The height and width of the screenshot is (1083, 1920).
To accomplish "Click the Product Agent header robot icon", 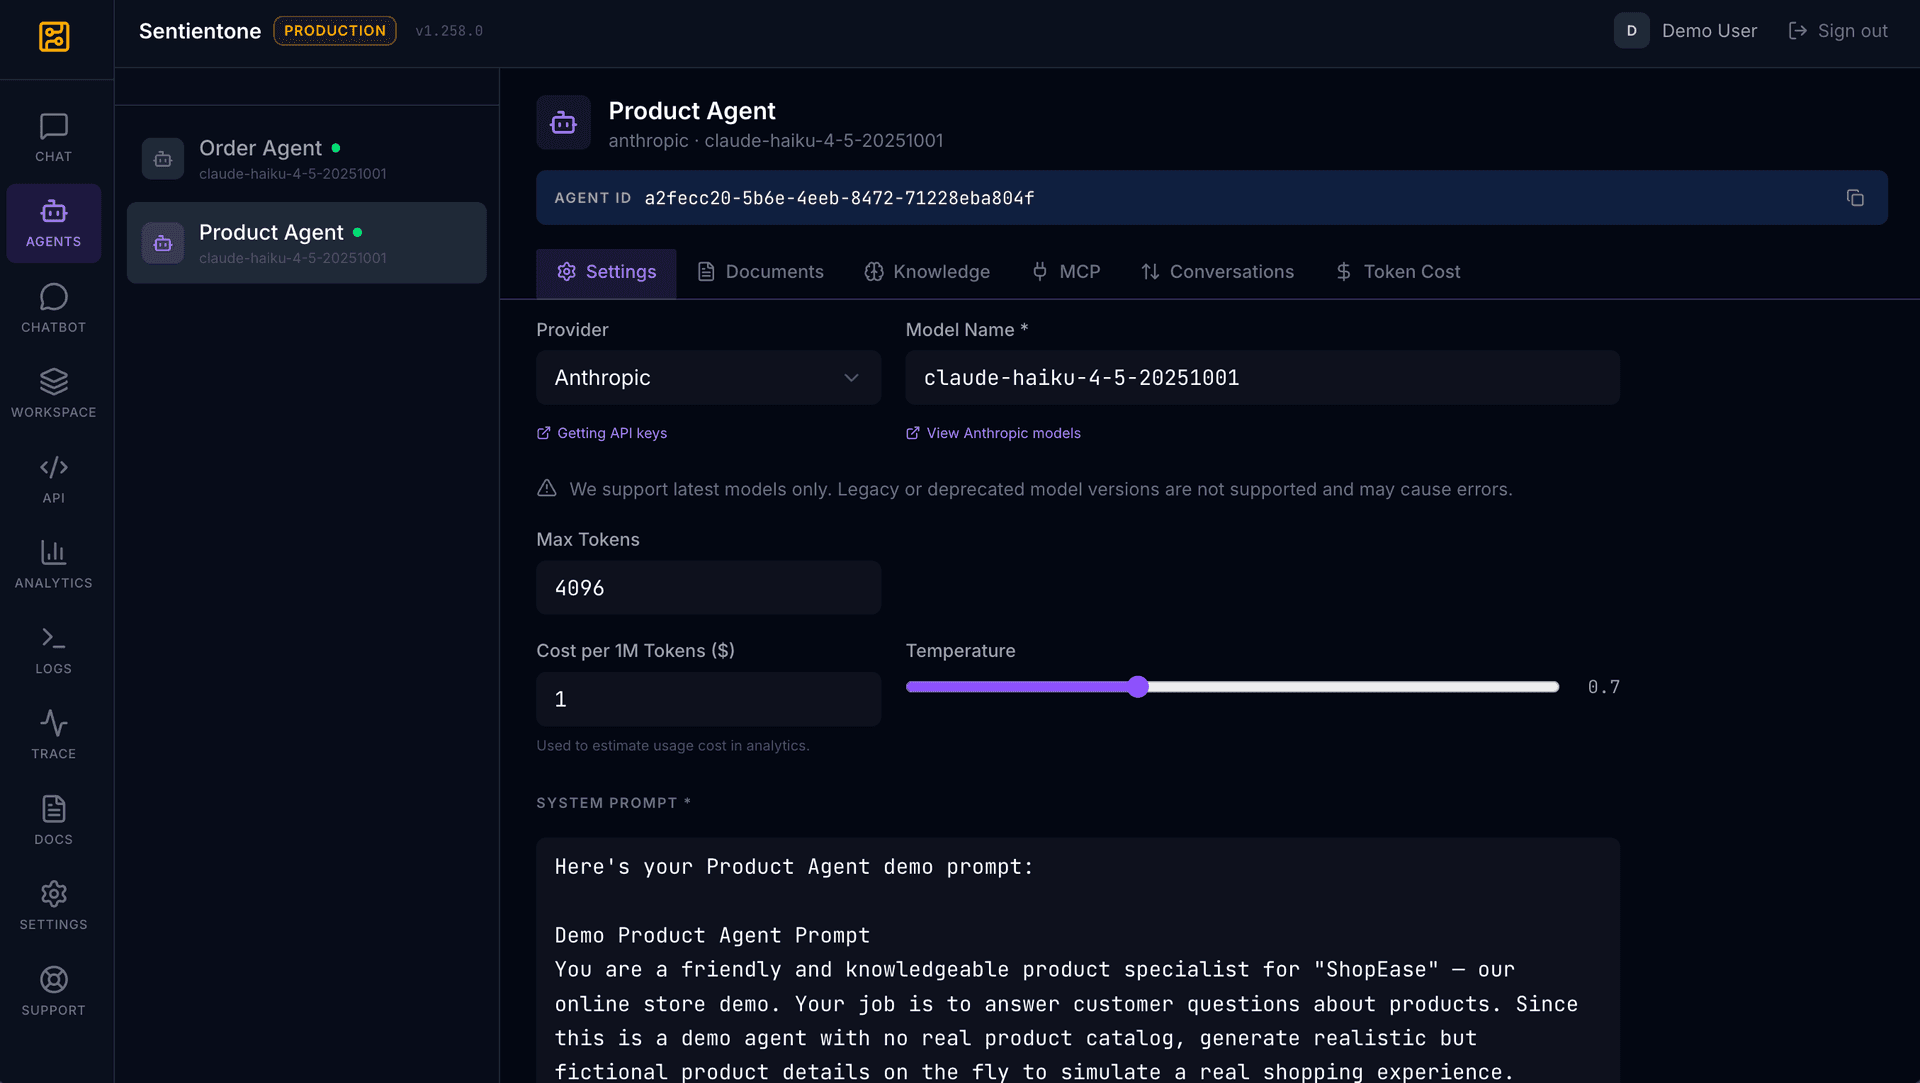I will (563, 123).
